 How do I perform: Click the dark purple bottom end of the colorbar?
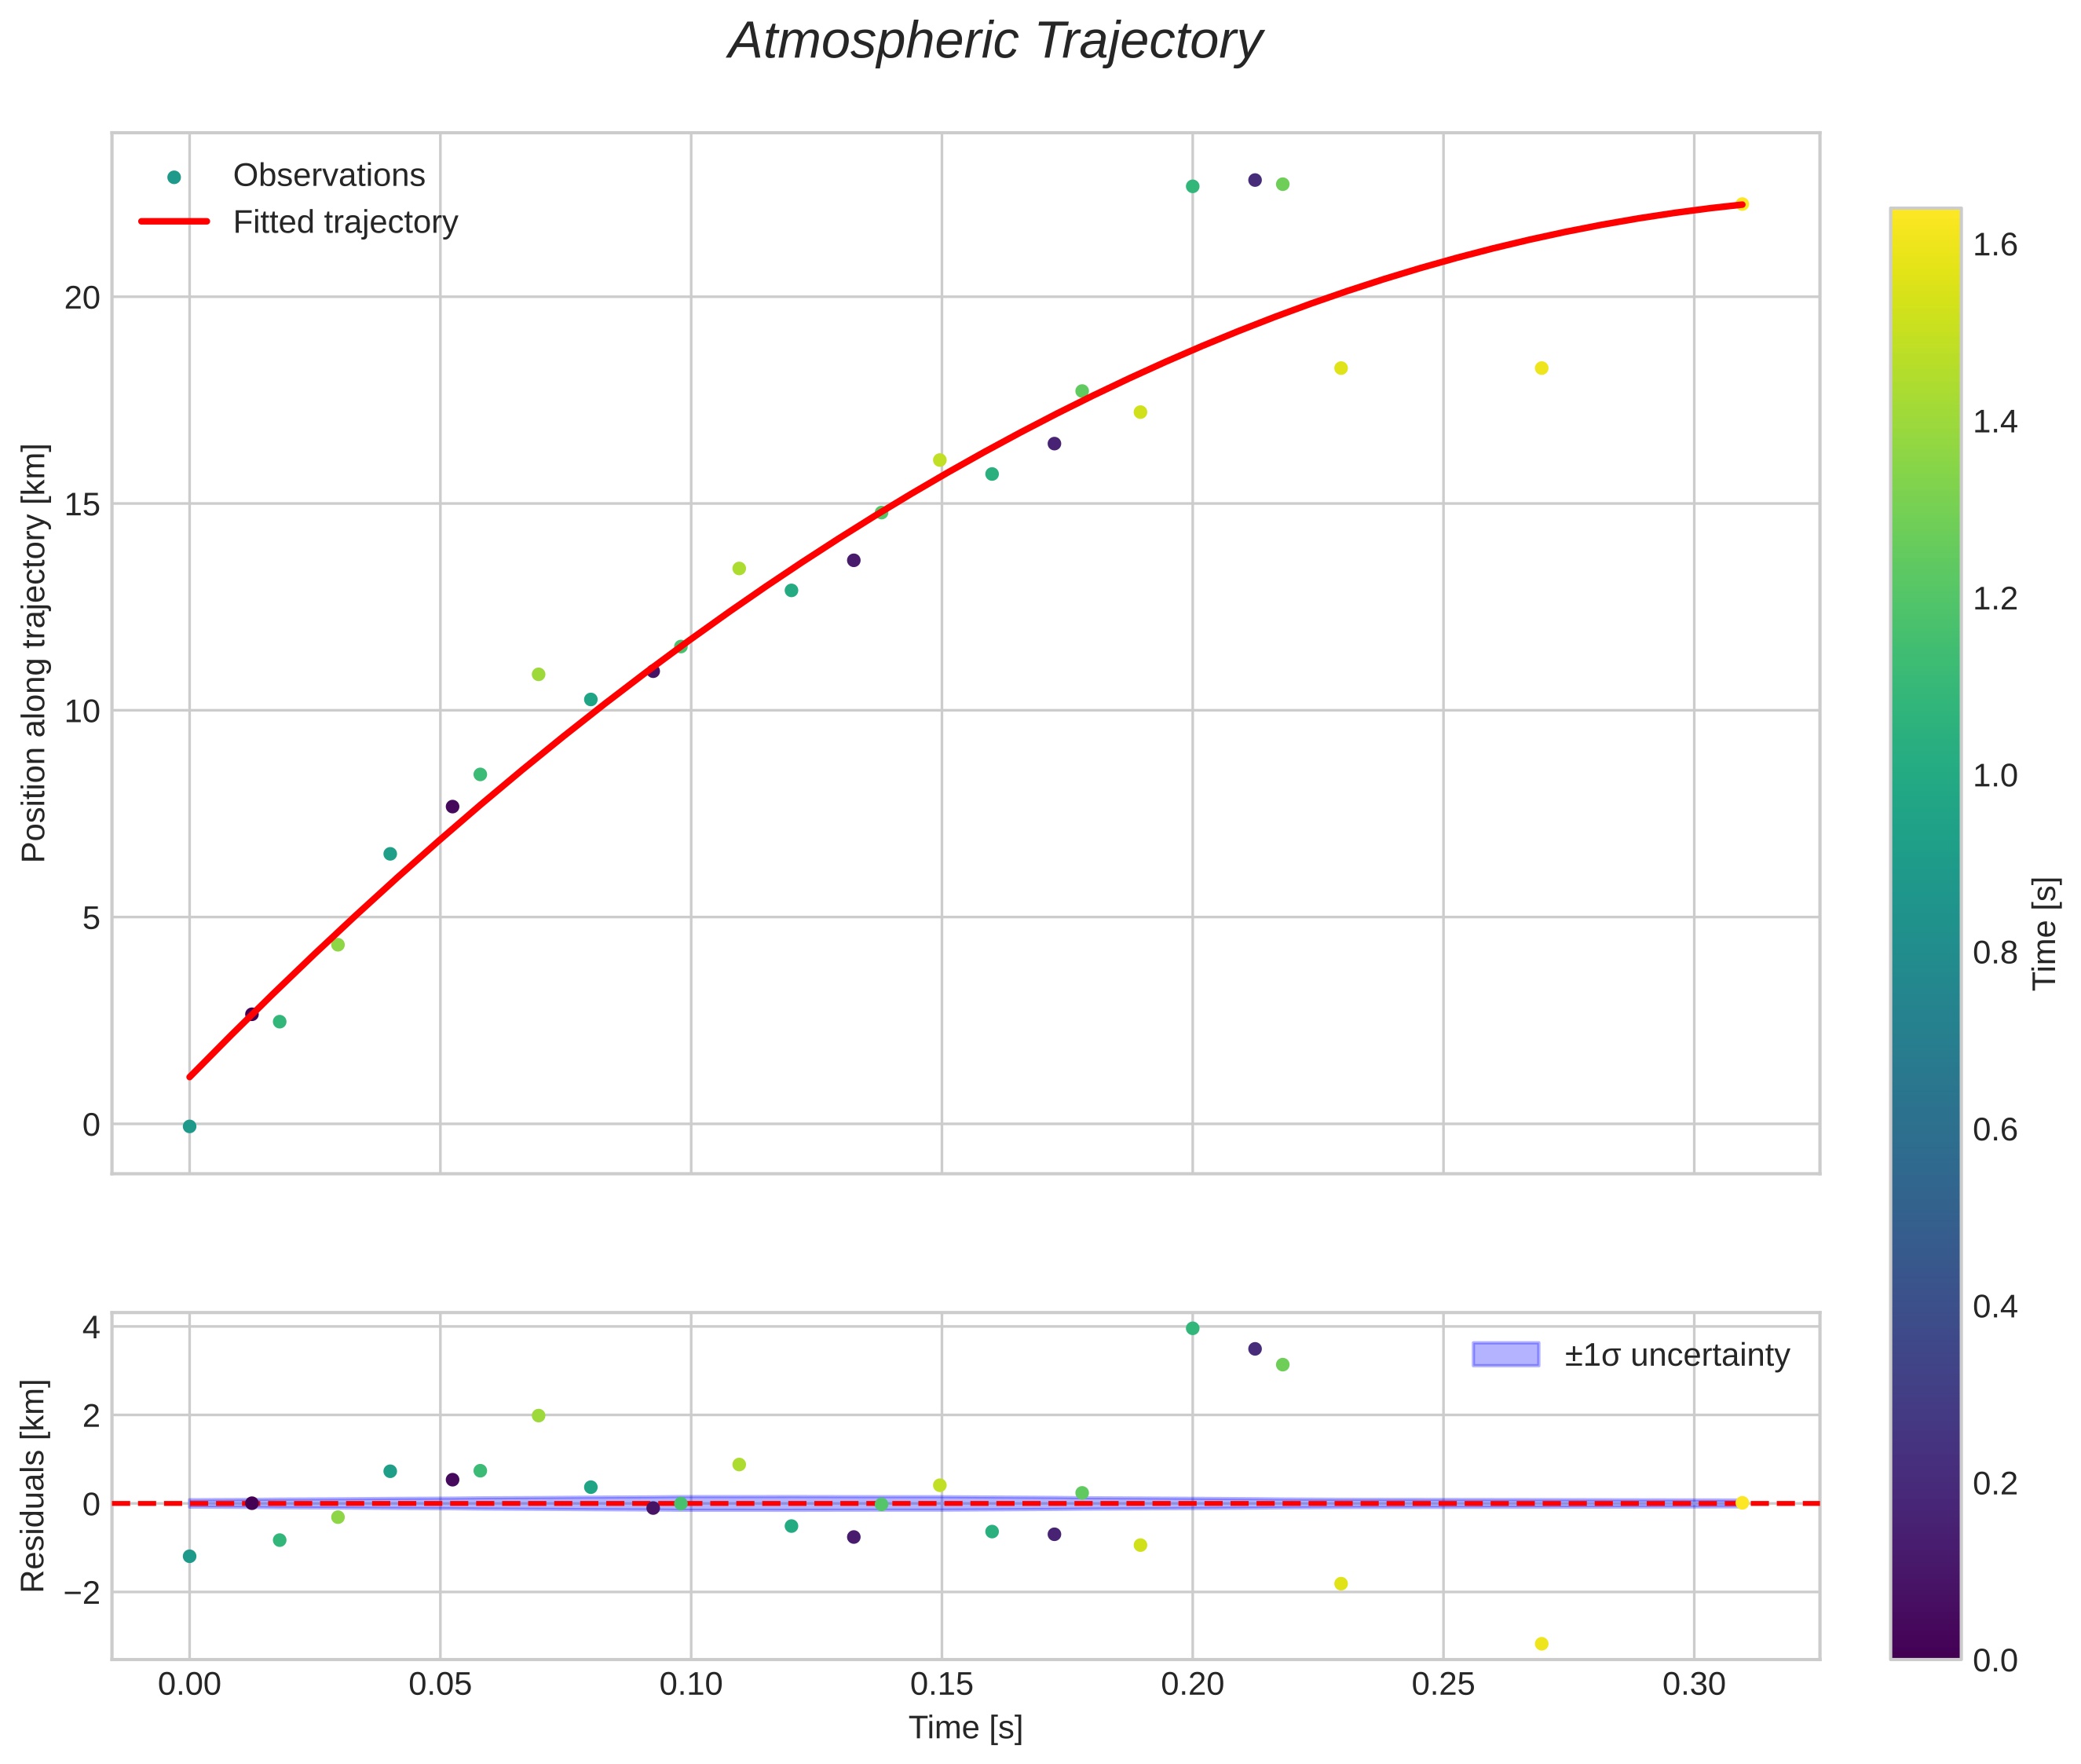1925,1651
